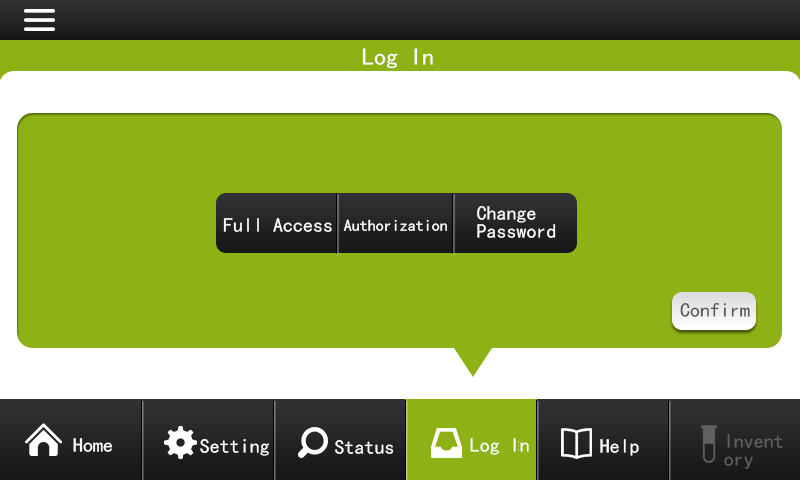This screenshot has height=480, width=800.
Task: Switch to the Setting tab label
Action: click(234, 446)
